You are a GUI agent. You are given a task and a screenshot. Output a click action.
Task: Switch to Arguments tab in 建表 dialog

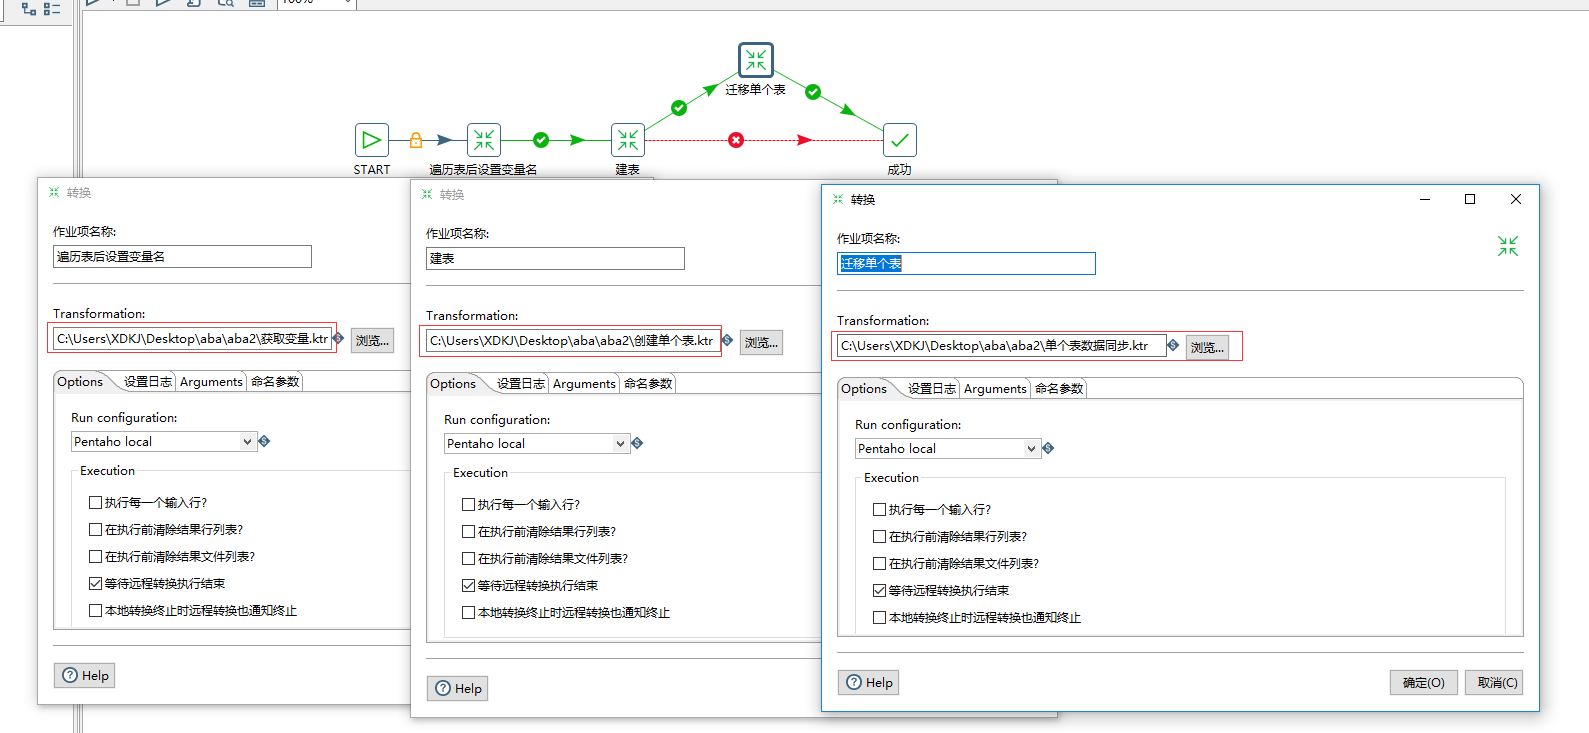point(584,384)
